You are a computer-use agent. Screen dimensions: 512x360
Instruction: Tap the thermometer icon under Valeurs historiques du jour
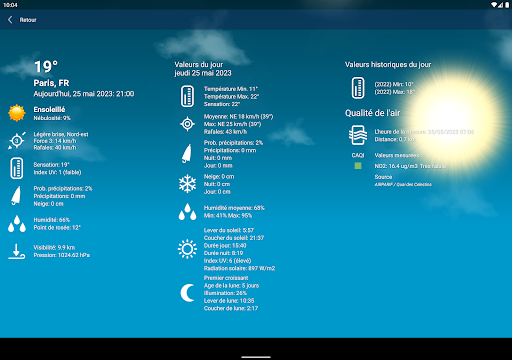coord(358,88)
